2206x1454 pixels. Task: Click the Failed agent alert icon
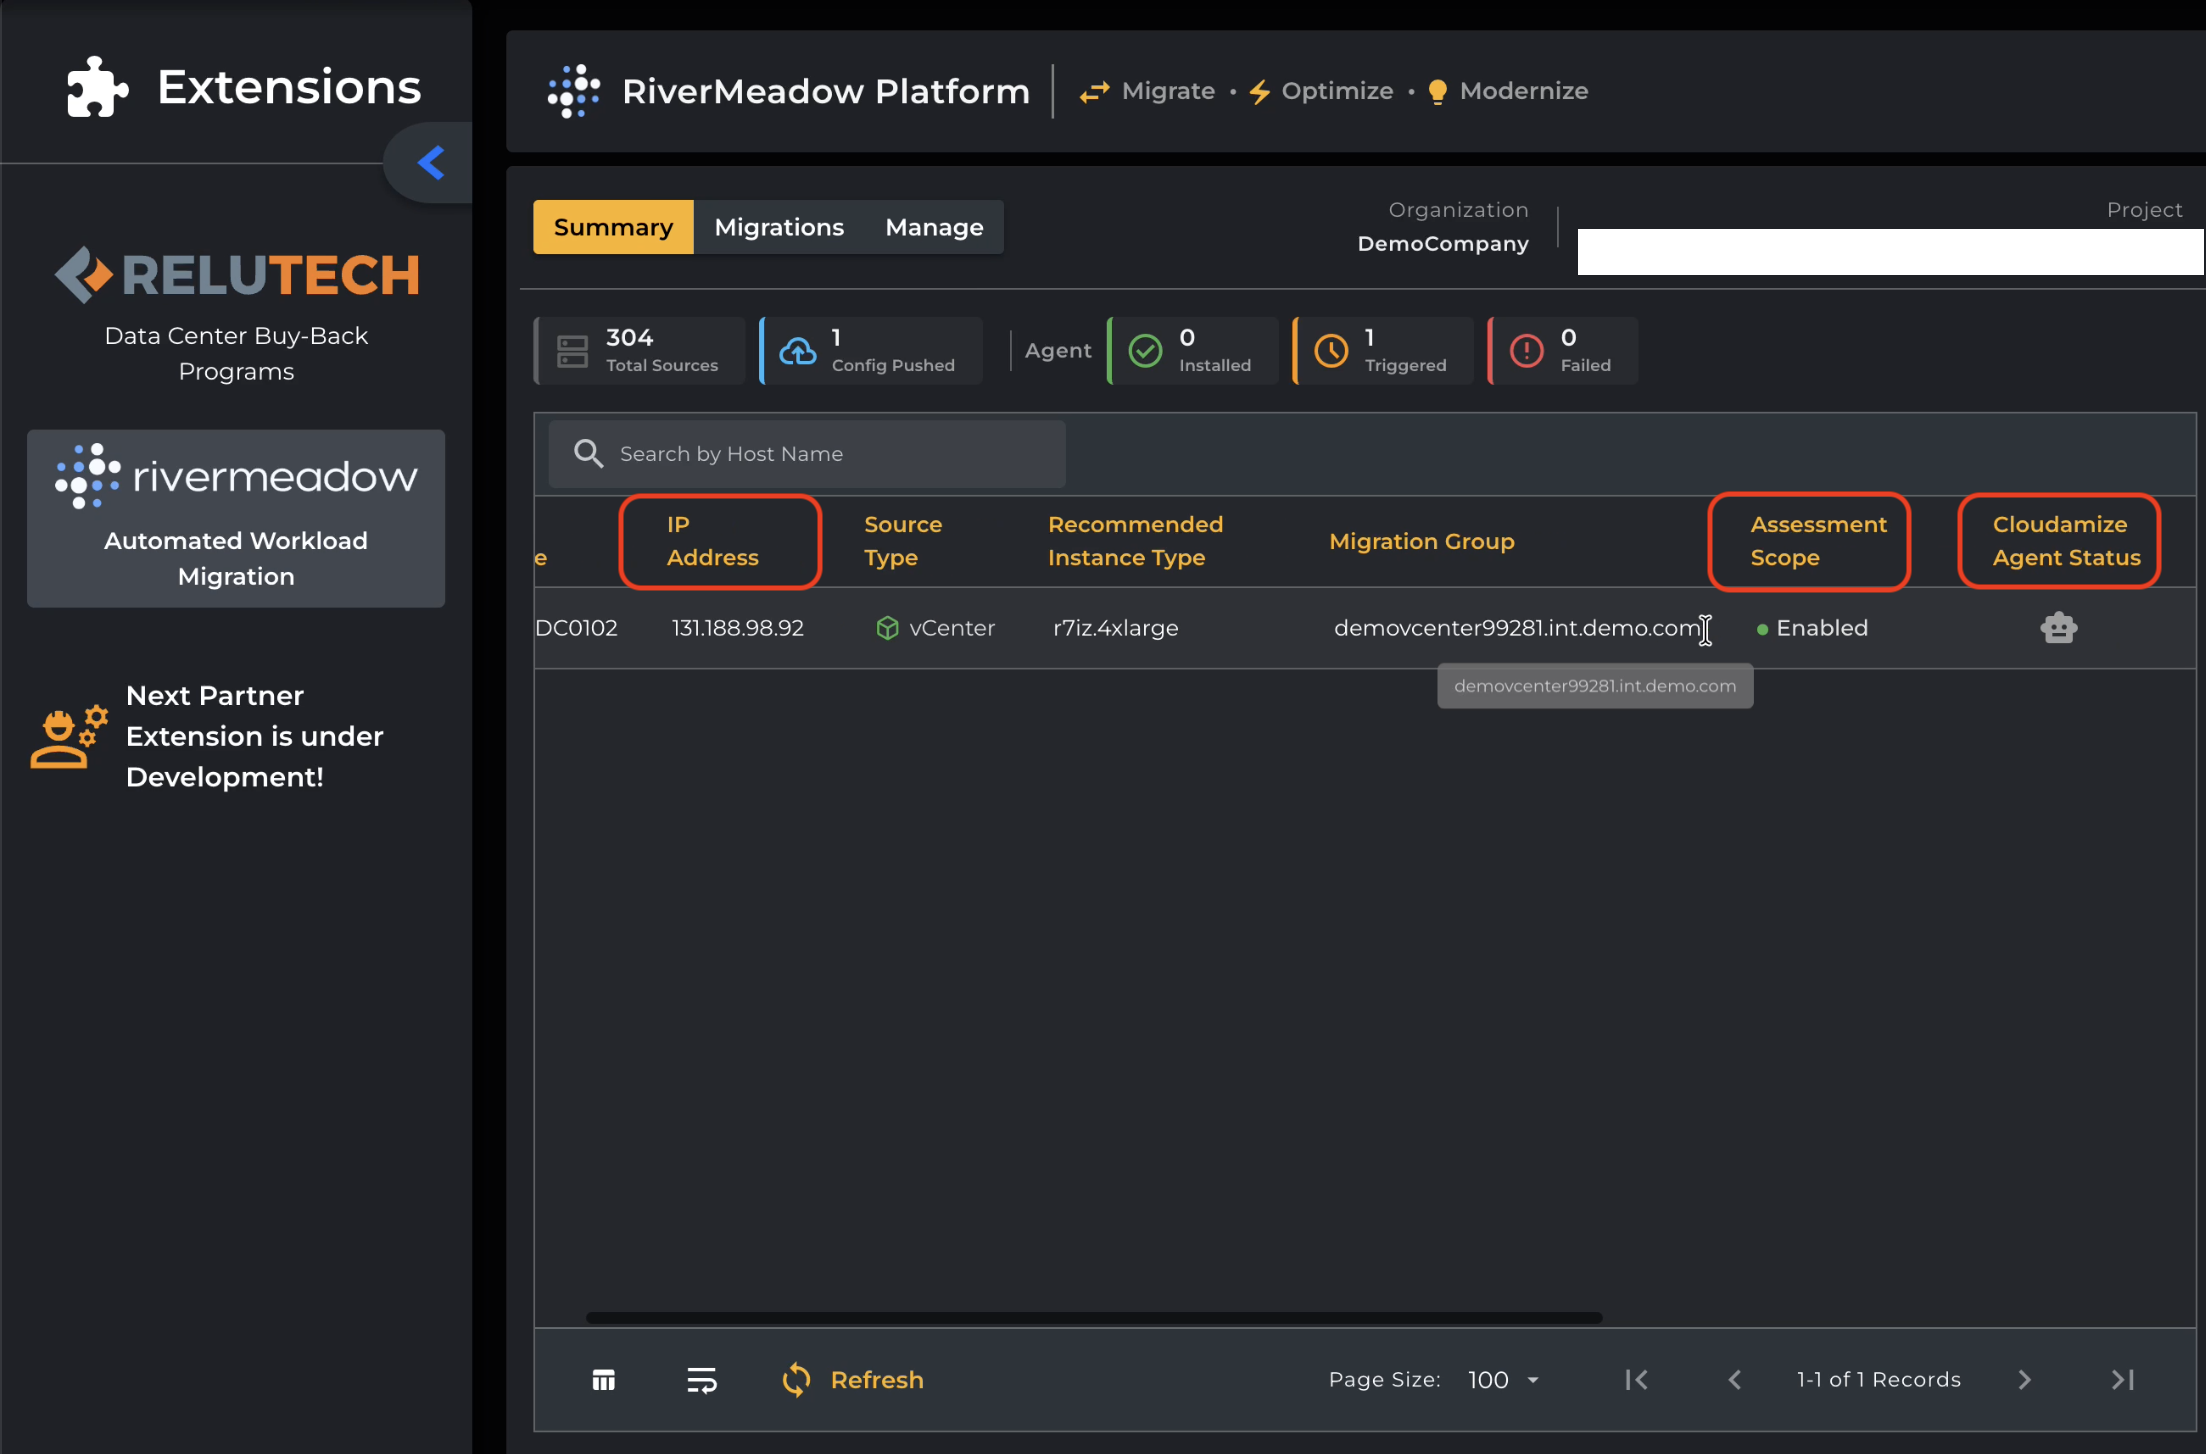click(1526, 351)
